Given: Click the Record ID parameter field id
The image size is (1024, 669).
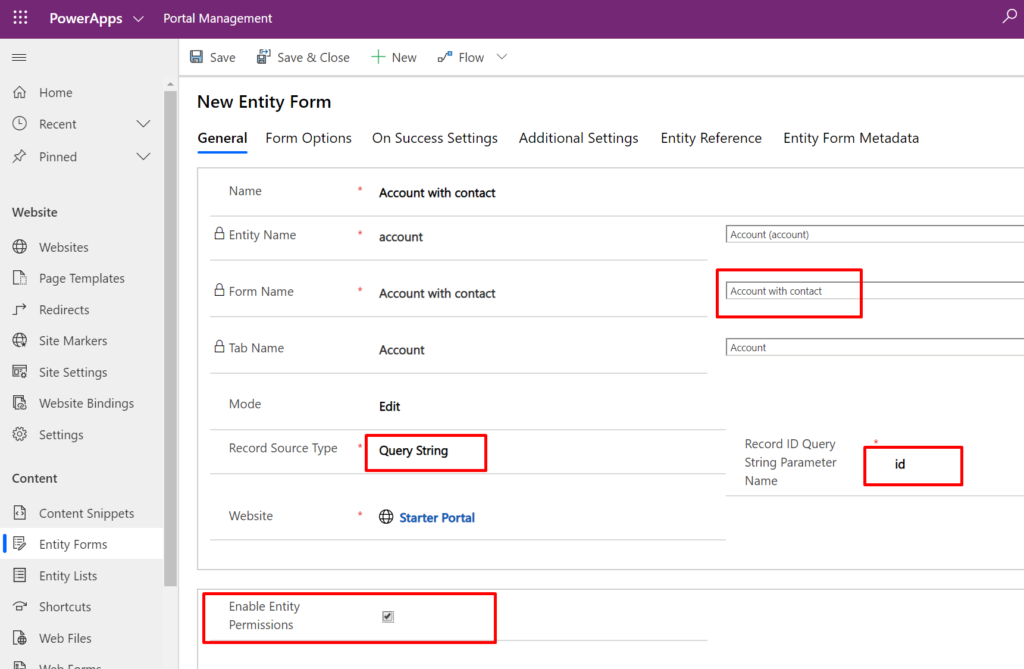Looking at the screenshot, I should click(900, 464).
